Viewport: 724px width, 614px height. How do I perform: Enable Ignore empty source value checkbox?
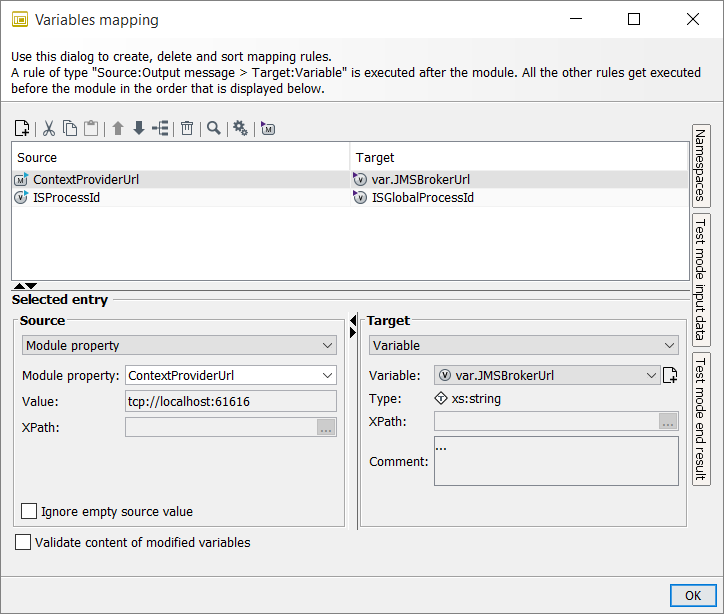[29, 511]
